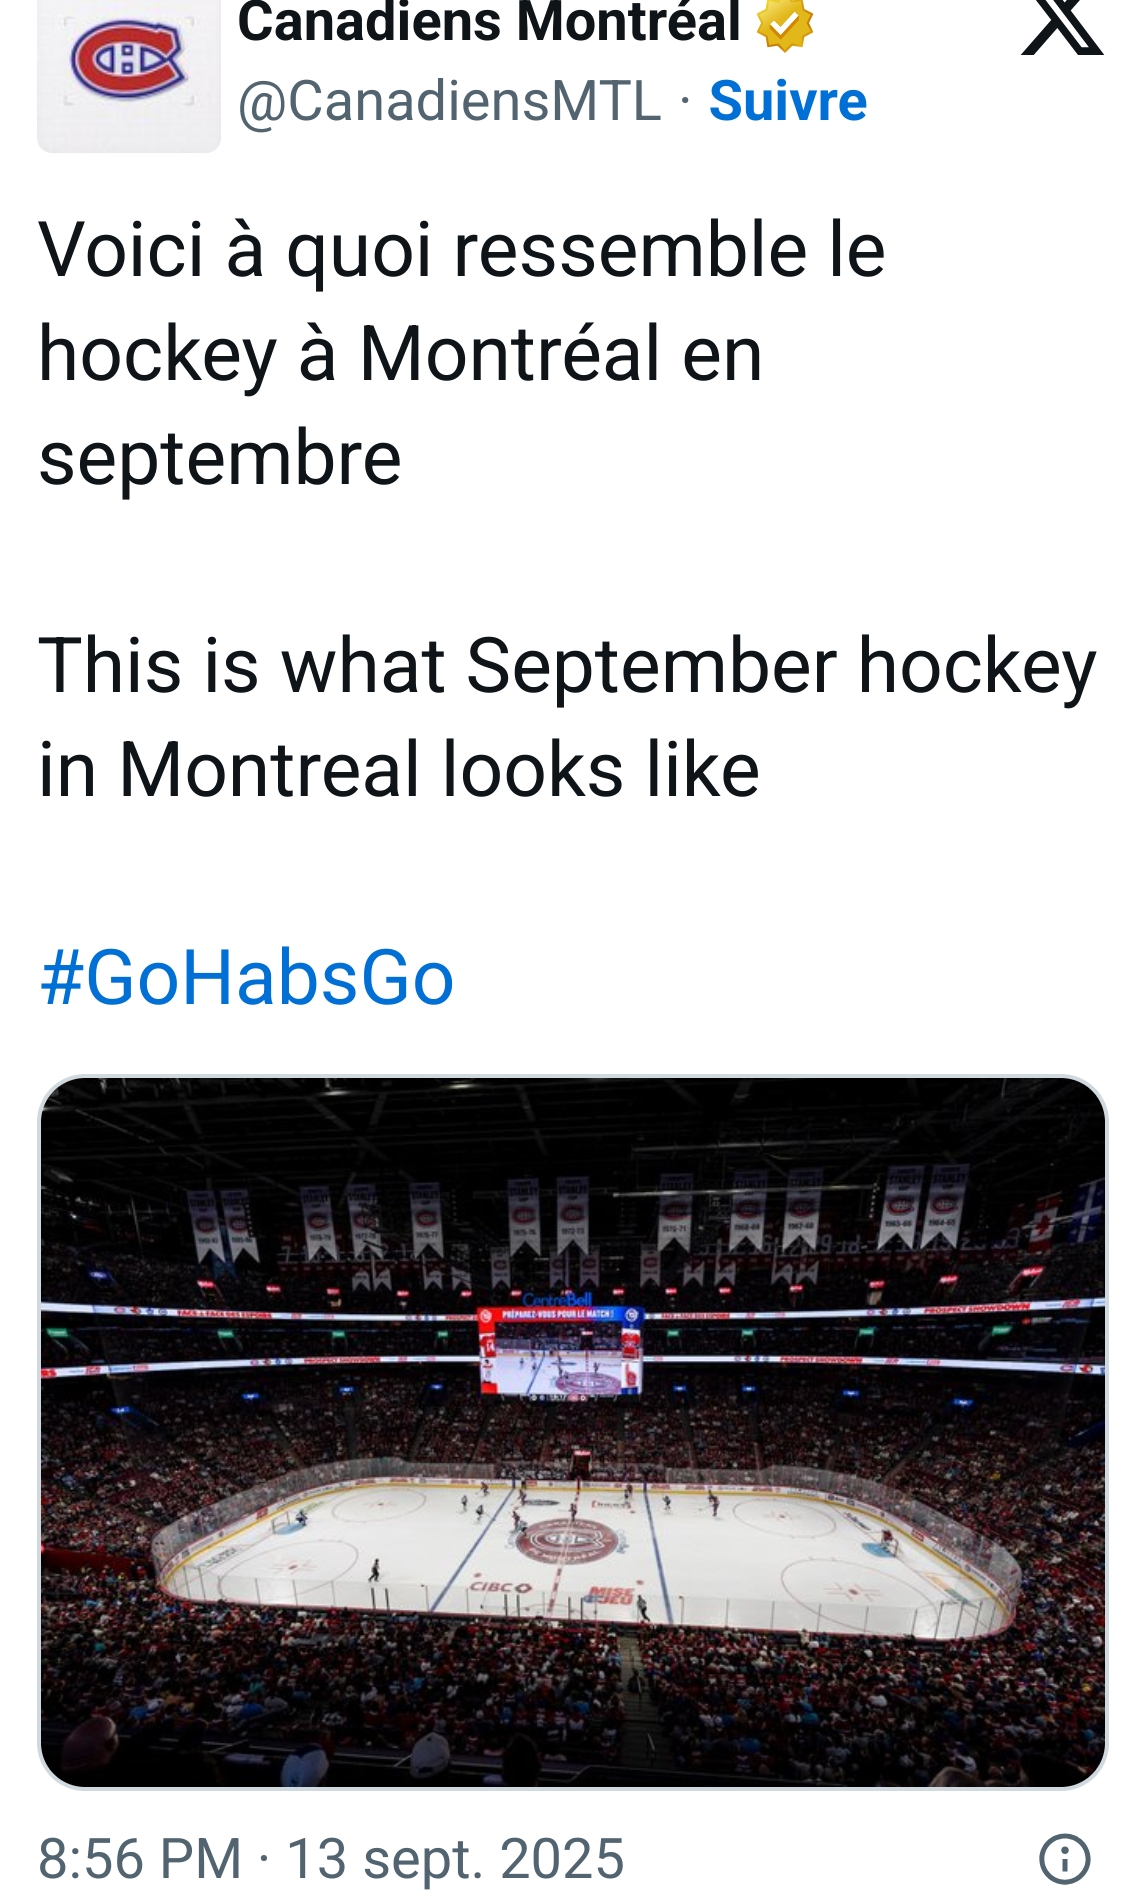Open the tweet info icon
The width and height of the screenshot is (1125, 1901).
[1063, 1858]
